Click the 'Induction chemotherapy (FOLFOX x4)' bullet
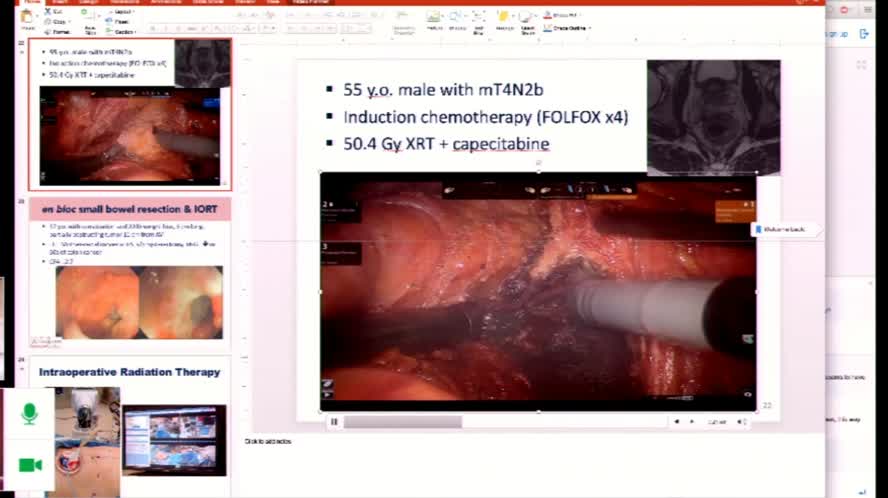The width and height of the screenshot is (888, 498). pos(485,117)
